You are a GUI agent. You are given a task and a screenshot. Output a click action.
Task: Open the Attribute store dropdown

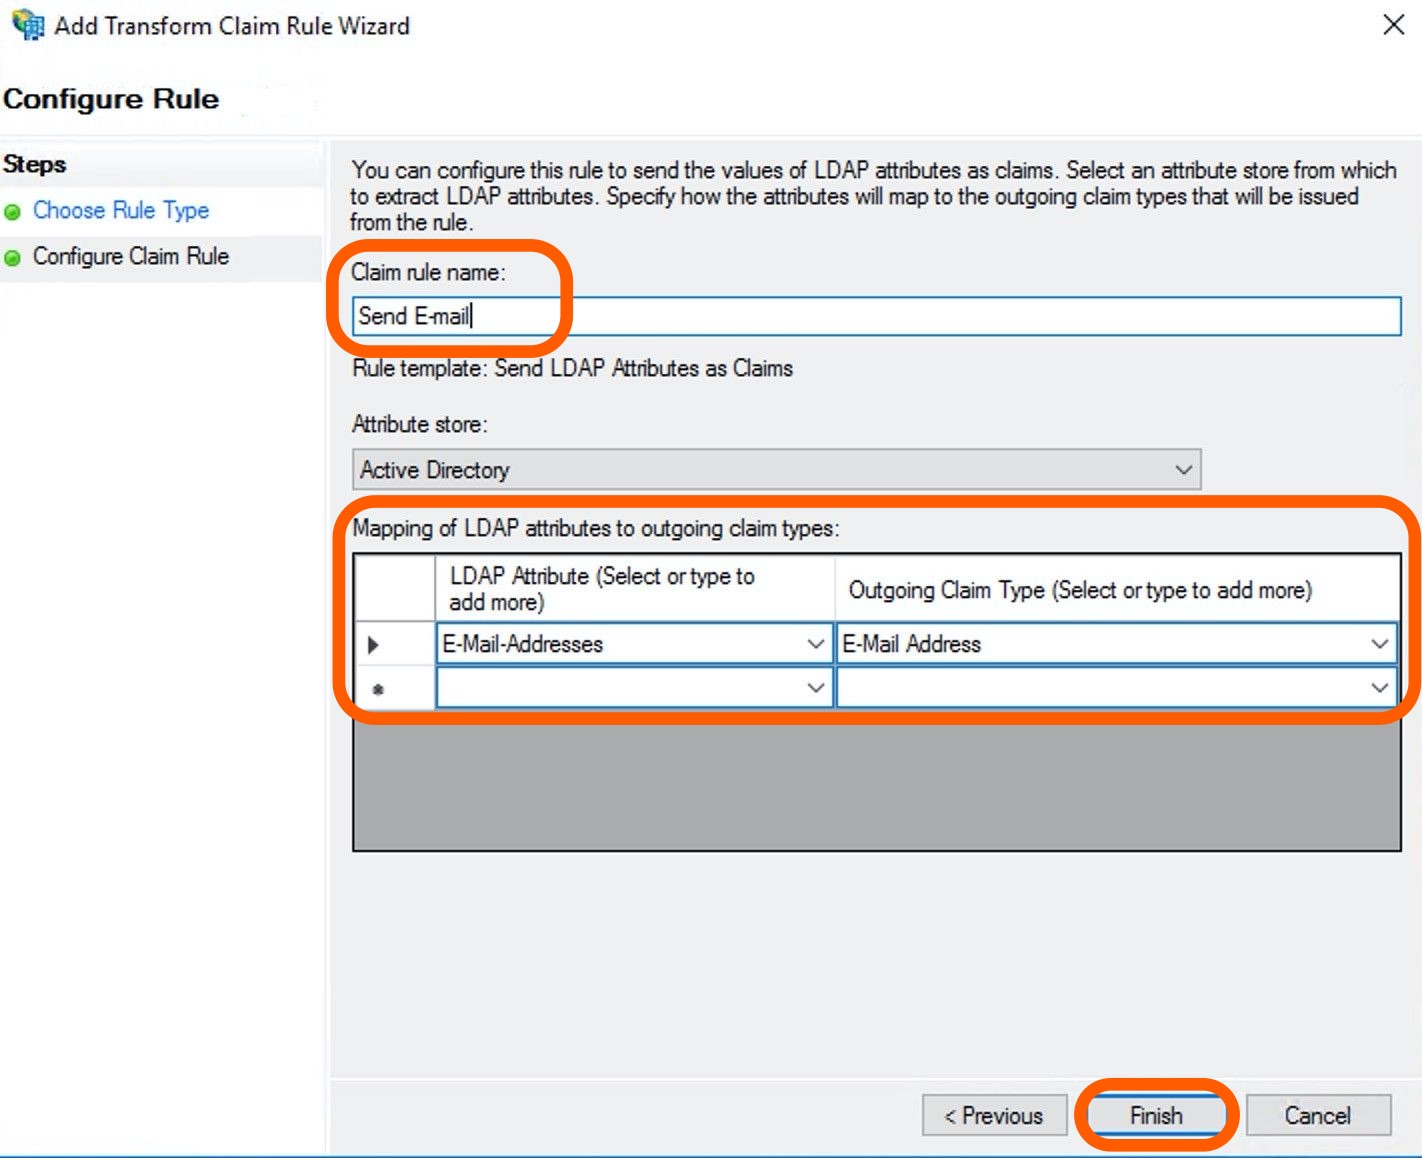(1183, 470)
